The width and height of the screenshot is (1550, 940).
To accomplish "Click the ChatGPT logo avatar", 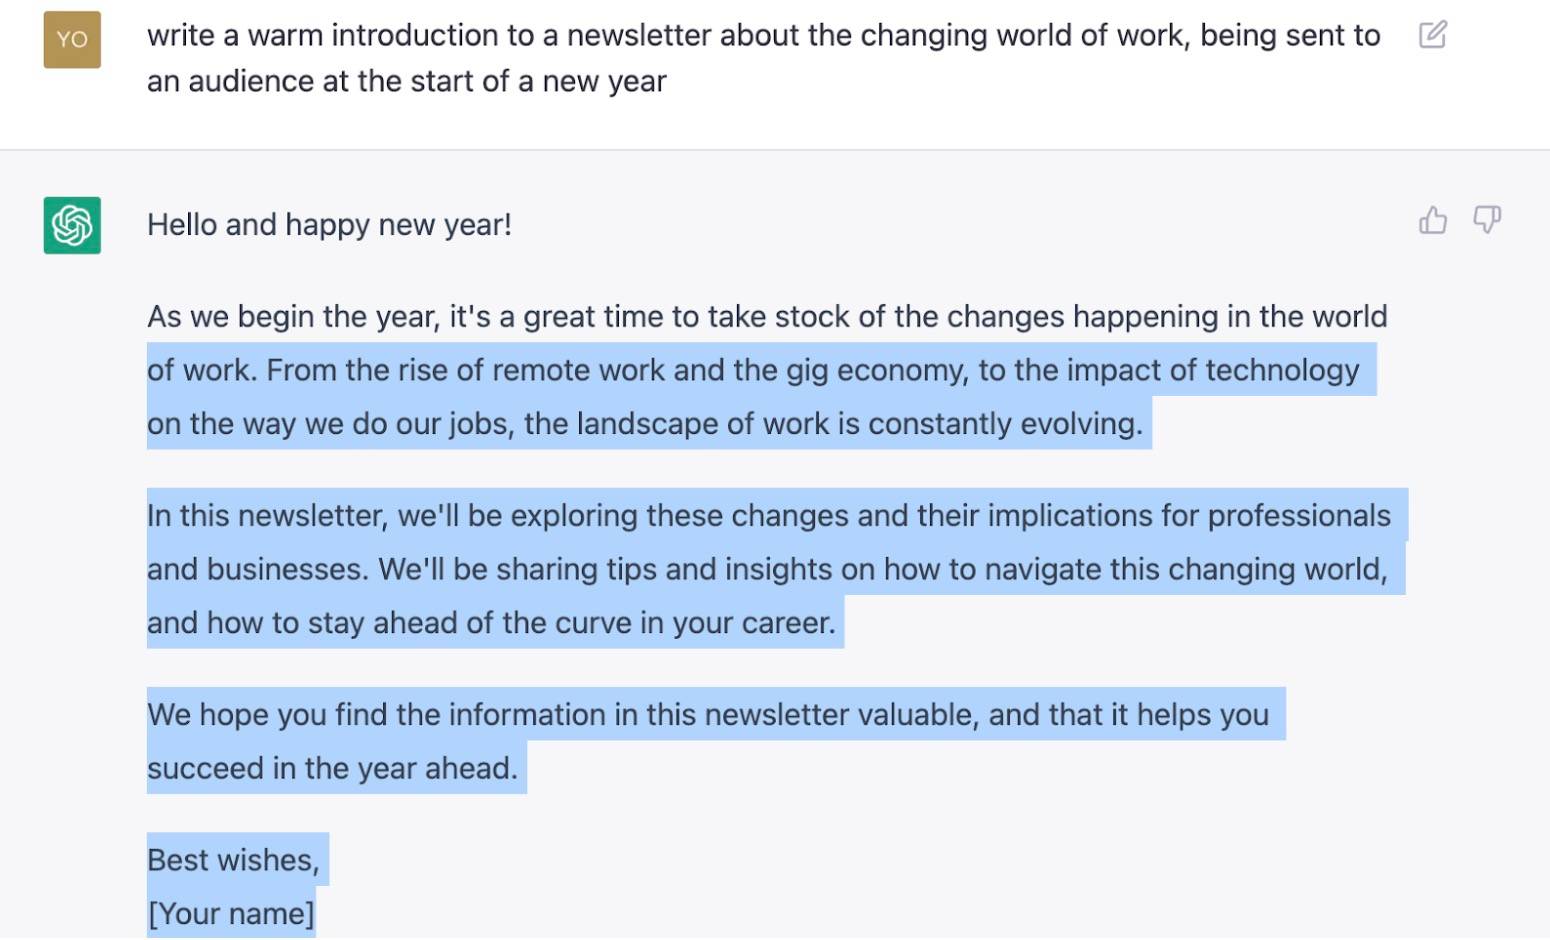I will [x=72, y=225].
